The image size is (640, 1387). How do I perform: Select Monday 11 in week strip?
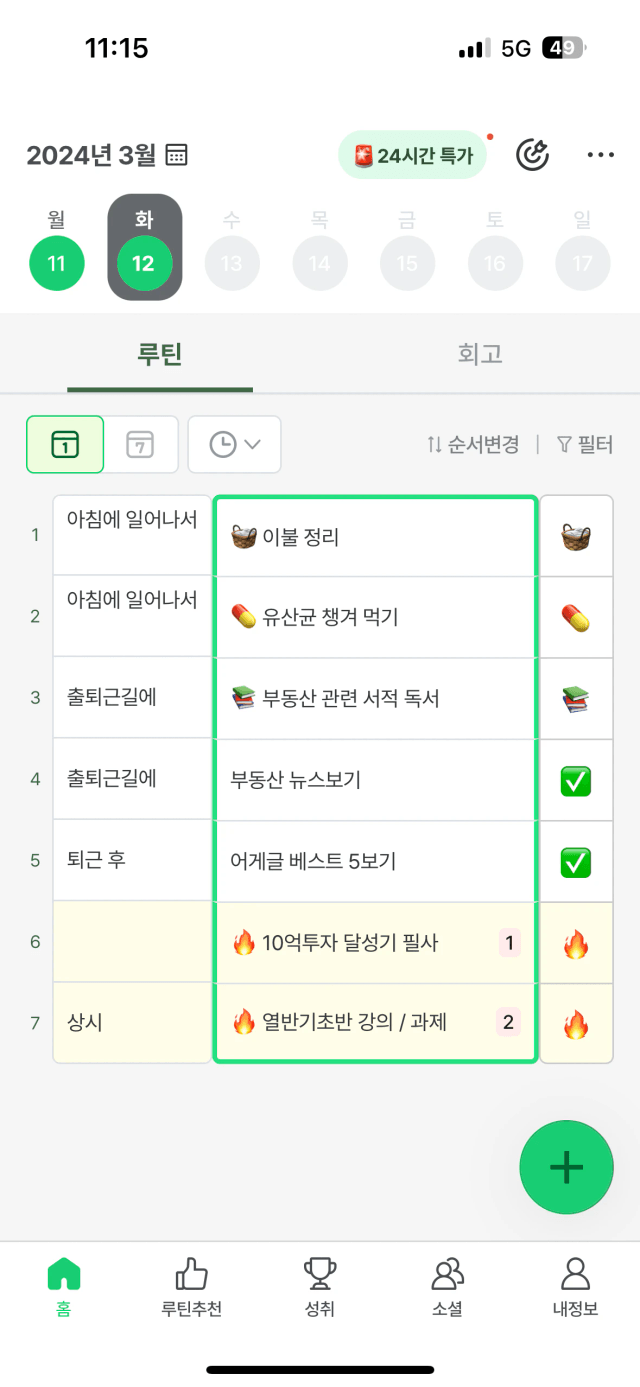click(57, 250)
